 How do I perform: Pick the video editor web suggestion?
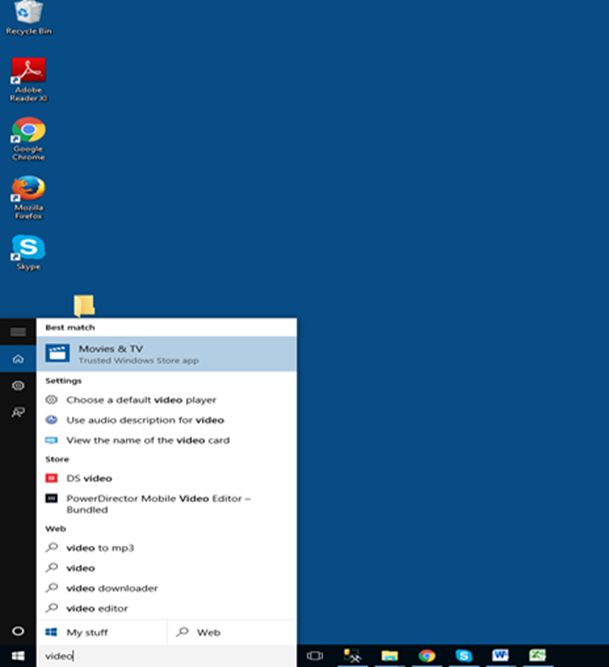tap(166, 609)
